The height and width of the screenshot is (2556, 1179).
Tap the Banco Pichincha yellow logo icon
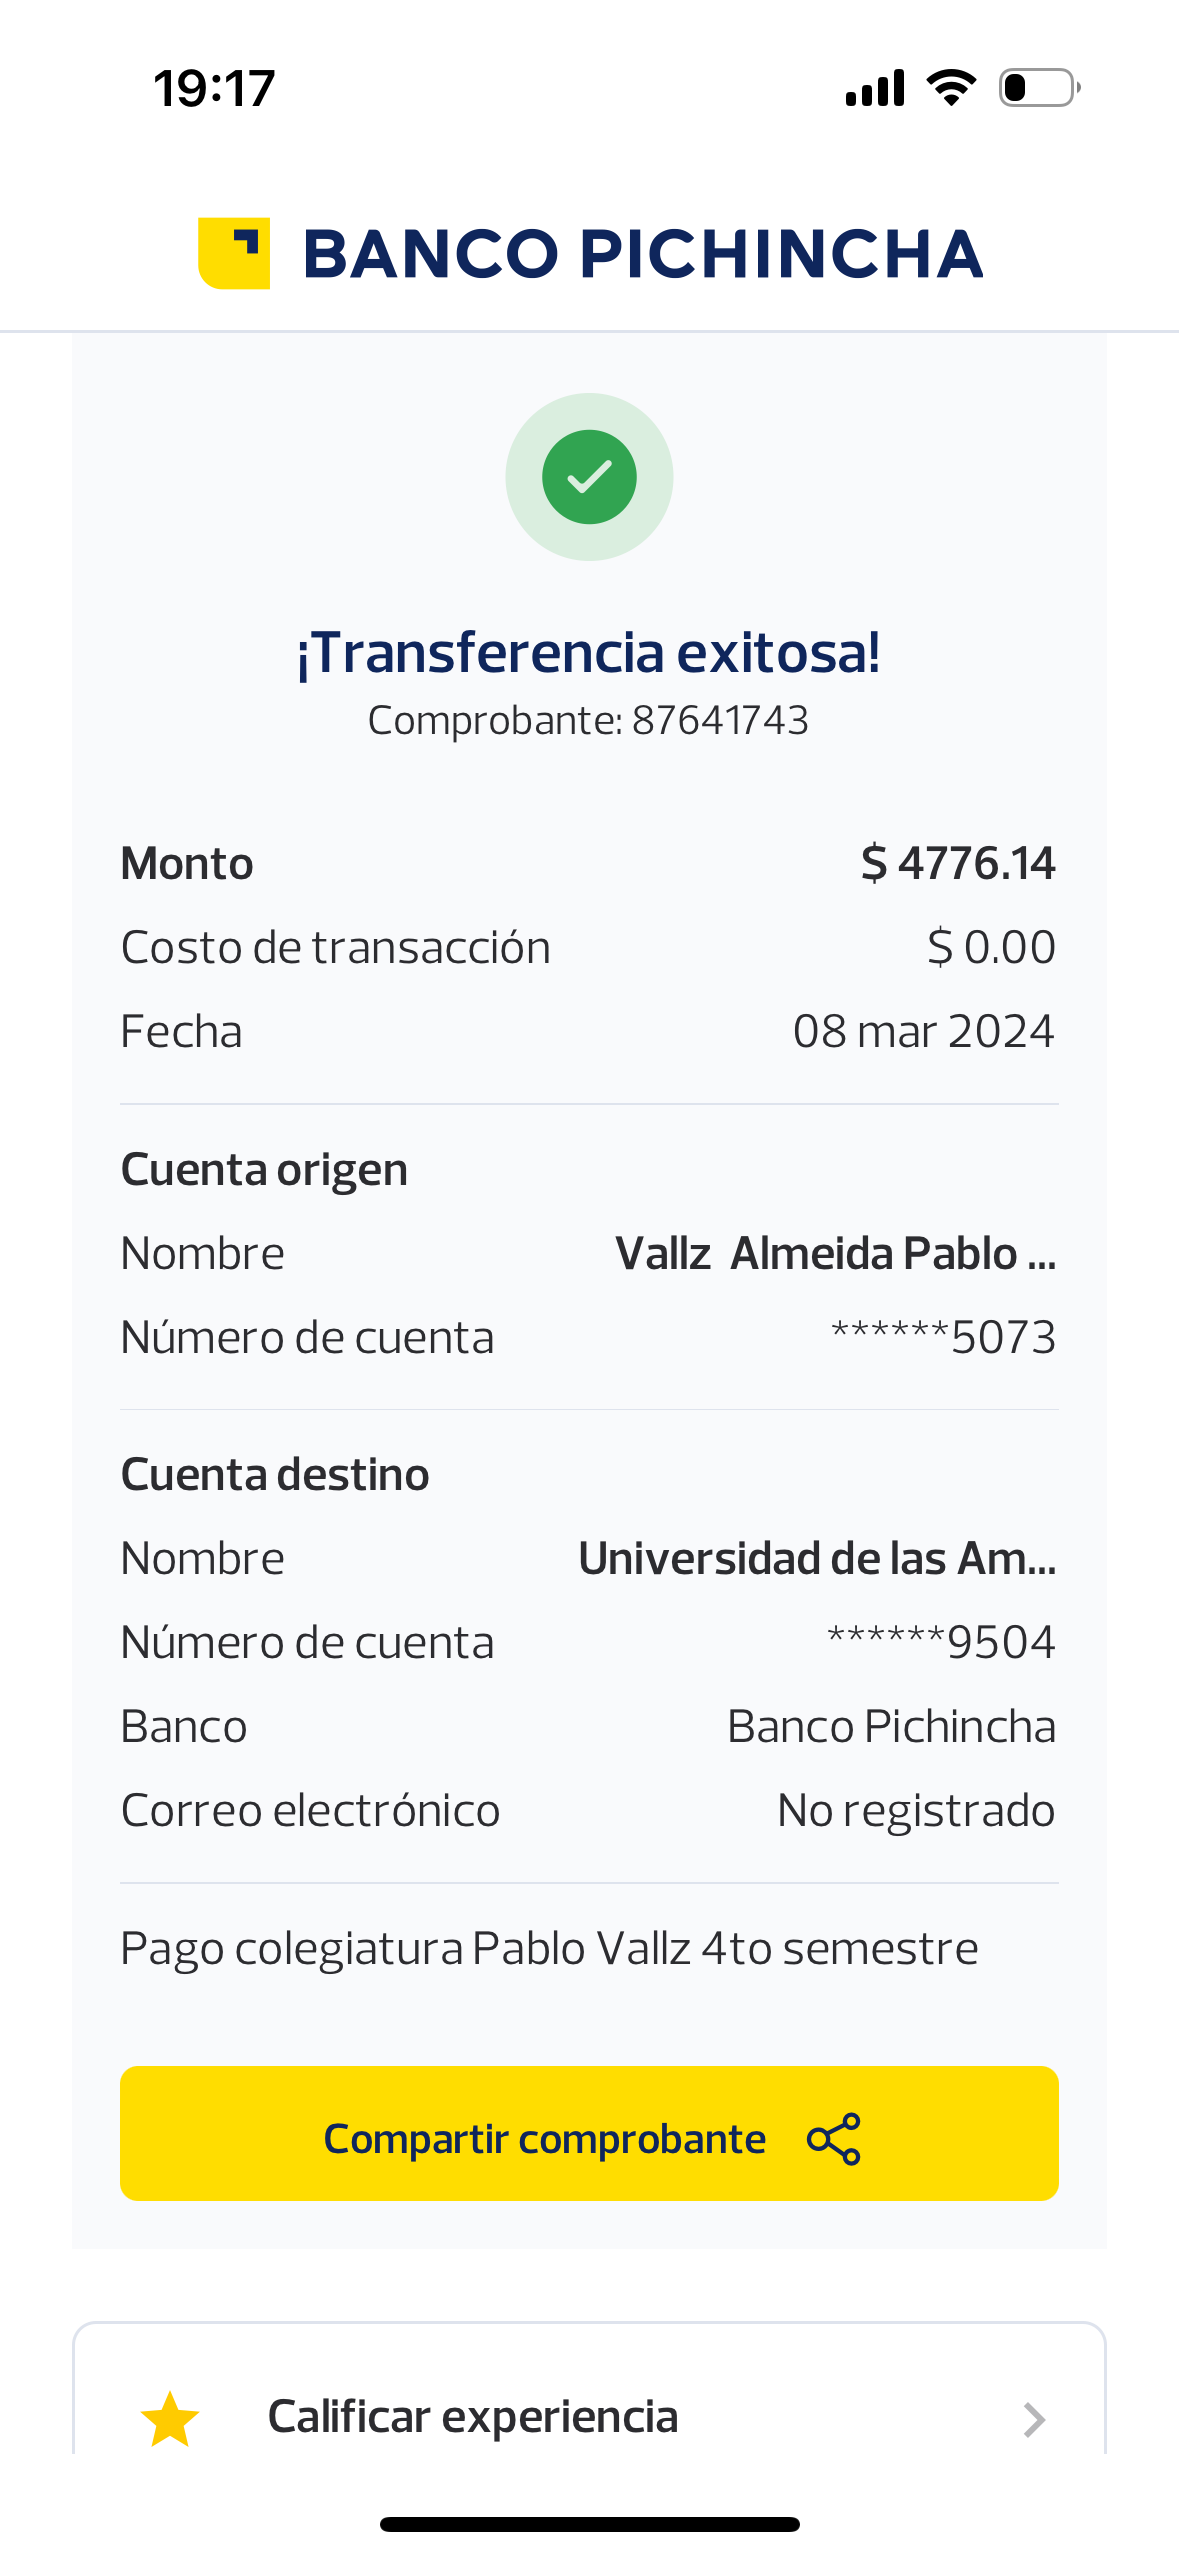pyautogui.click(x=234, y=253)
